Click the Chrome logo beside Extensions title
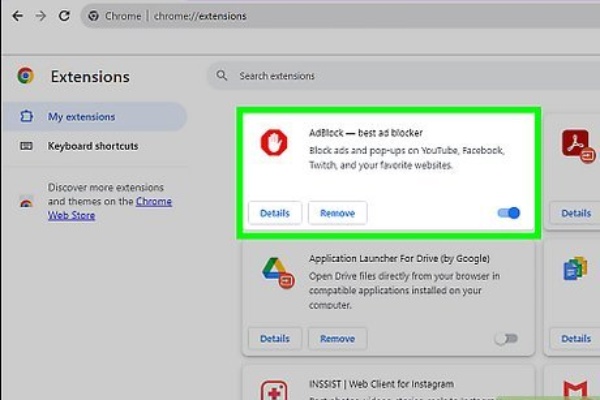 [x=26, y=76]
